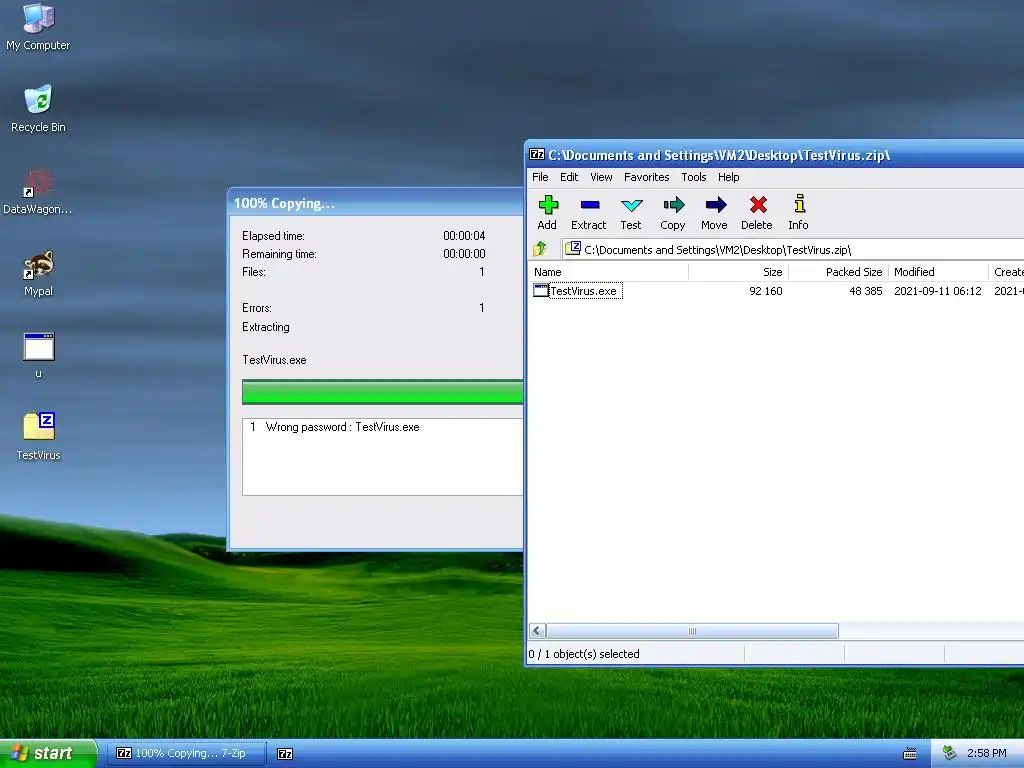The width and height of the screenshot is (1024, 768).
Task: Switch to 100% Copying 7-Zip taskbar button
Action: coord(186,754)
